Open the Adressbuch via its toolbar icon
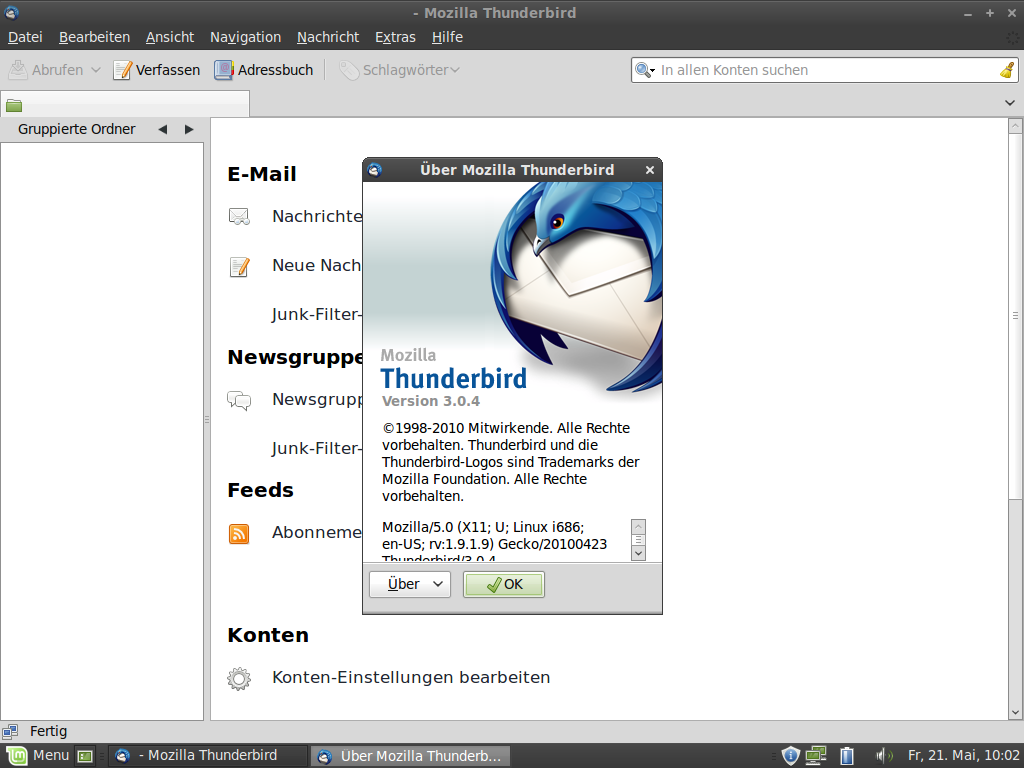The image size is (1024, 768). 222,69
